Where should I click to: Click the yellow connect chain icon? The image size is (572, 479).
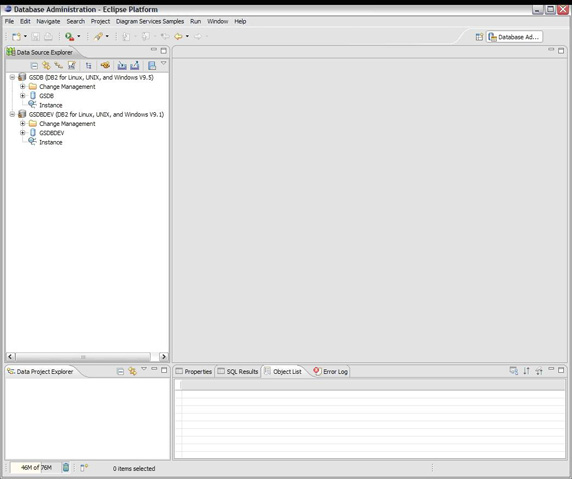click(58, 66)
